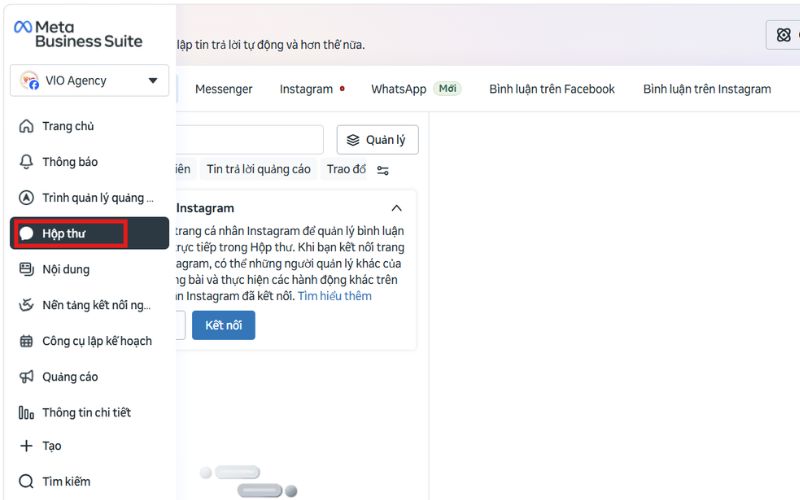Select the Hộp thư chat bubble icon
Image resolution: width=800 pixels, height=500 pixels.
[x=26, y=234]
